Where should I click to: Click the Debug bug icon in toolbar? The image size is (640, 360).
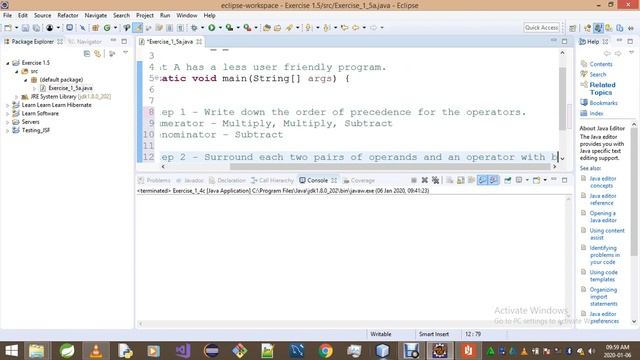pos(194,28)
